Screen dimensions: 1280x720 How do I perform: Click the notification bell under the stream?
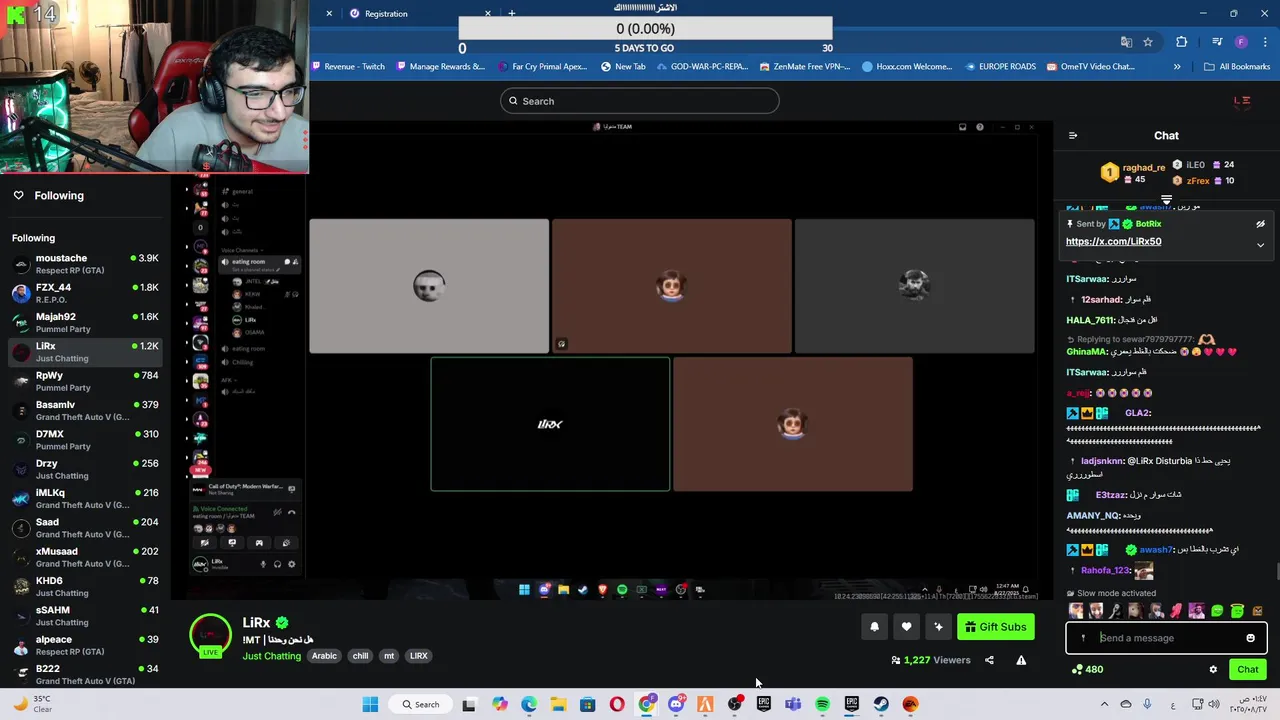tap(874, 627)
